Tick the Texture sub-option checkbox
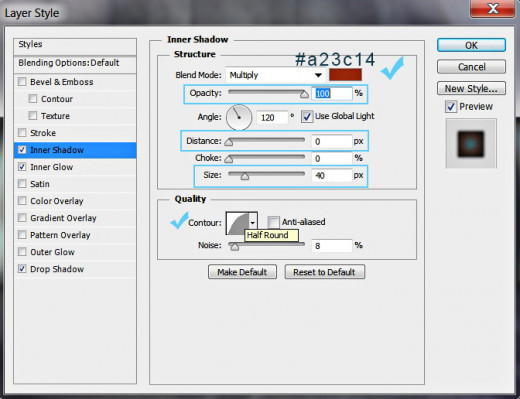 tap(33, 116)
